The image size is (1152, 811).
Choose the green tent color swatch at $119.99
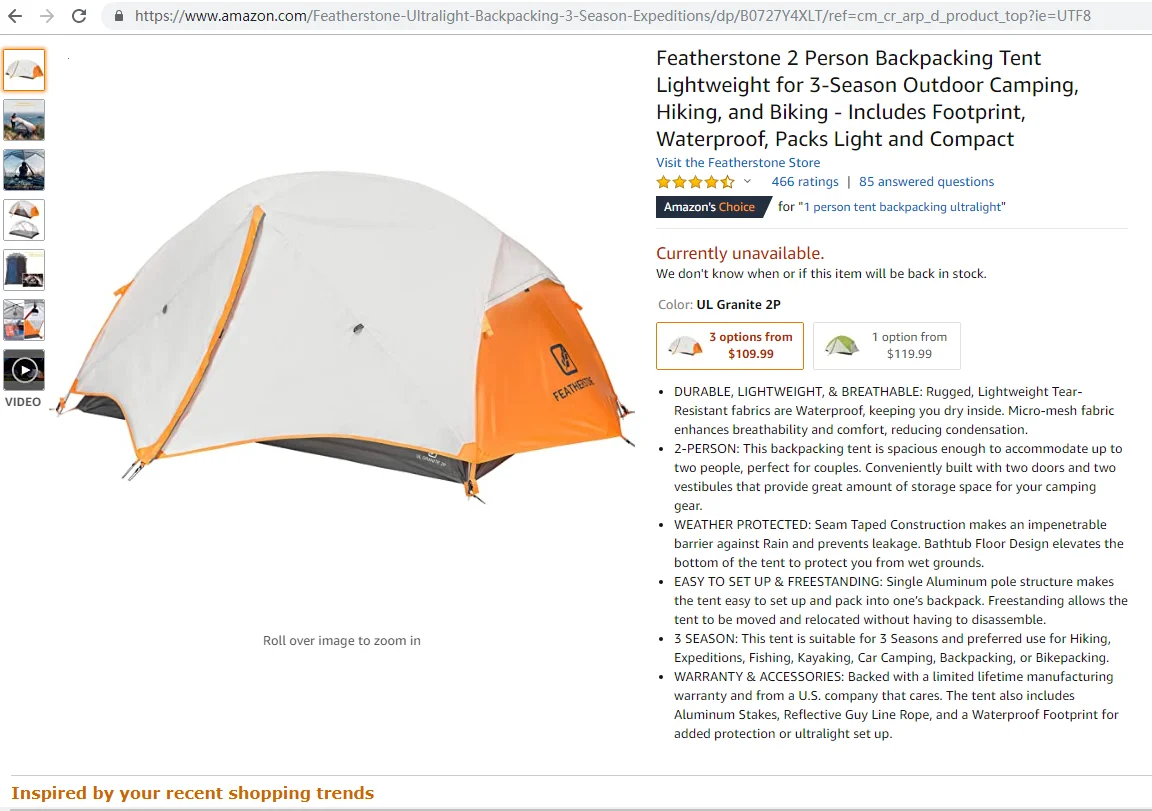click(x=887, y=345)
